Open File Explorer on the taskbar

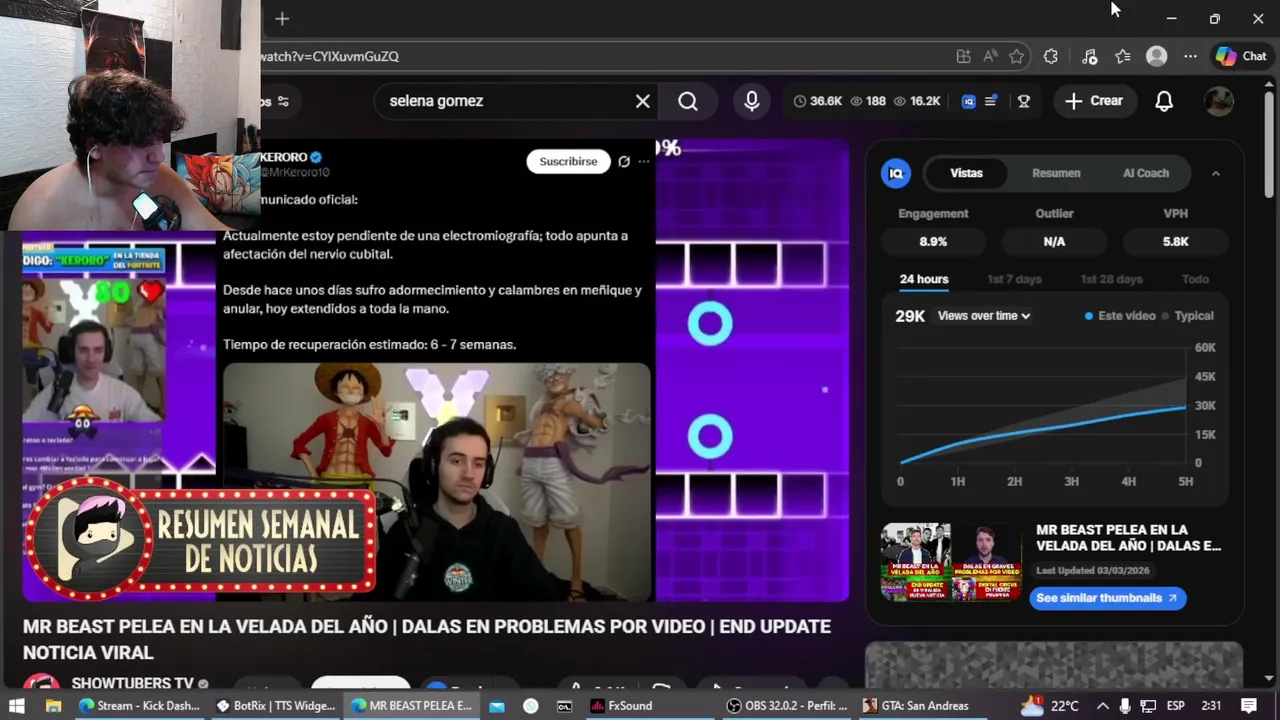tap(53, 705)
